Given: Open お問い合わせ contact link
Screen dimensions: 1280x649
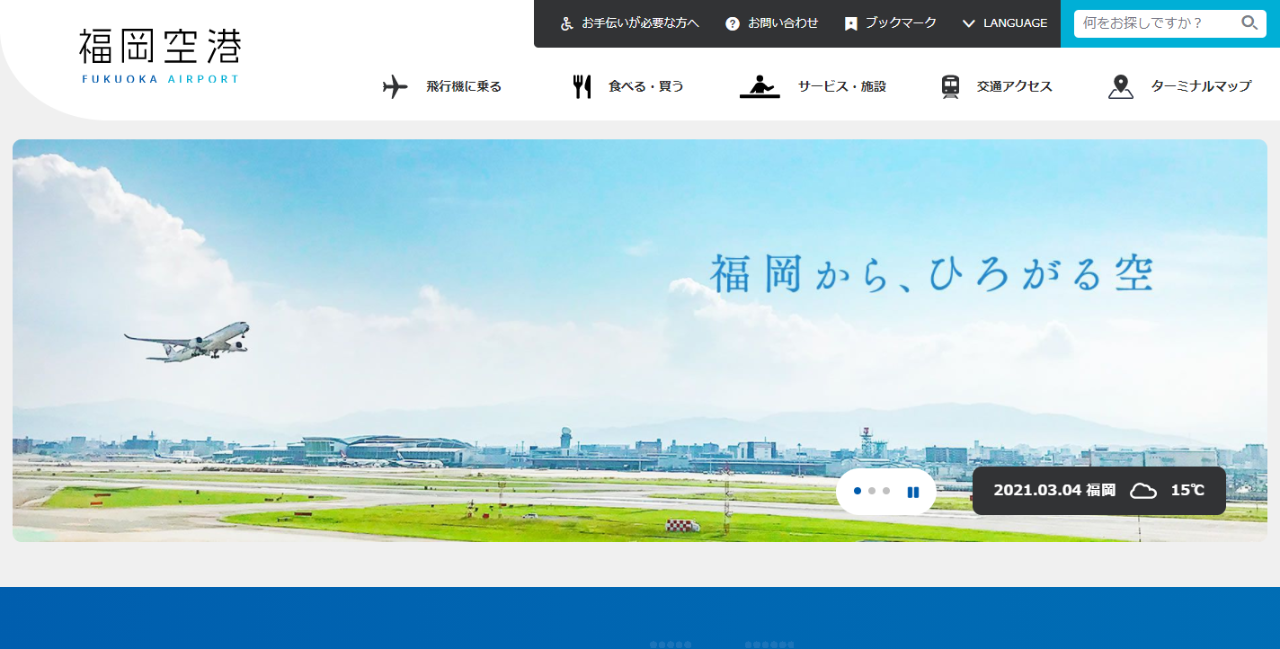Looking at the screenshot, I should click(783, 23).
